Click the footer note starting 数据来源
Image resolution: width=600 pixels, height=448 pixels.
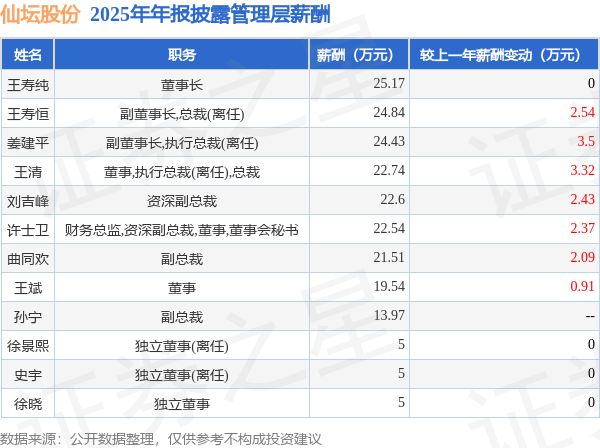[161, 439]
